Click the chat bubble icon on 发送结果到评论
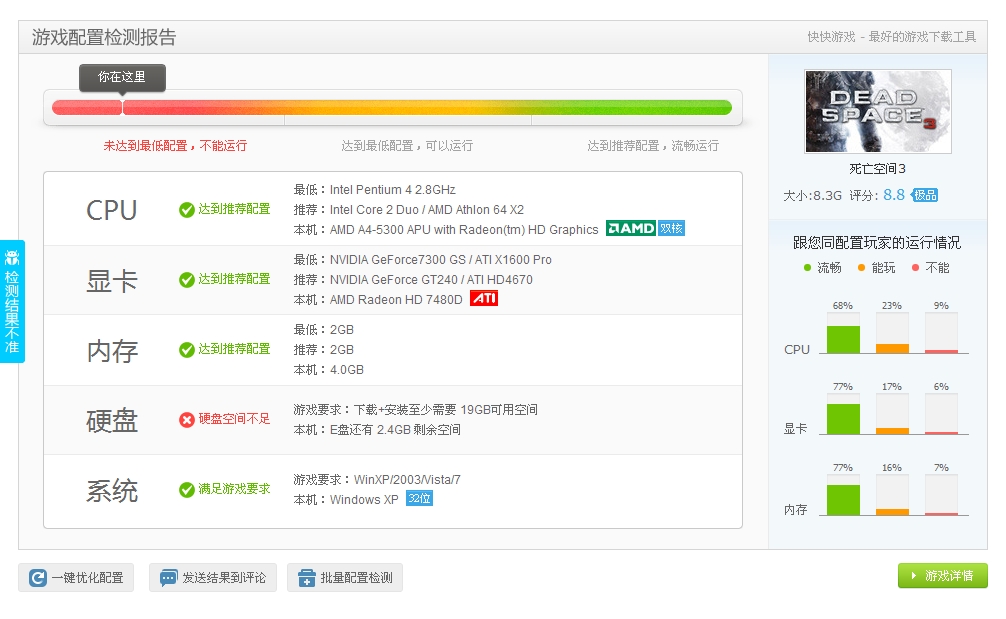The image size is (1006, 619). click(169, 577)
